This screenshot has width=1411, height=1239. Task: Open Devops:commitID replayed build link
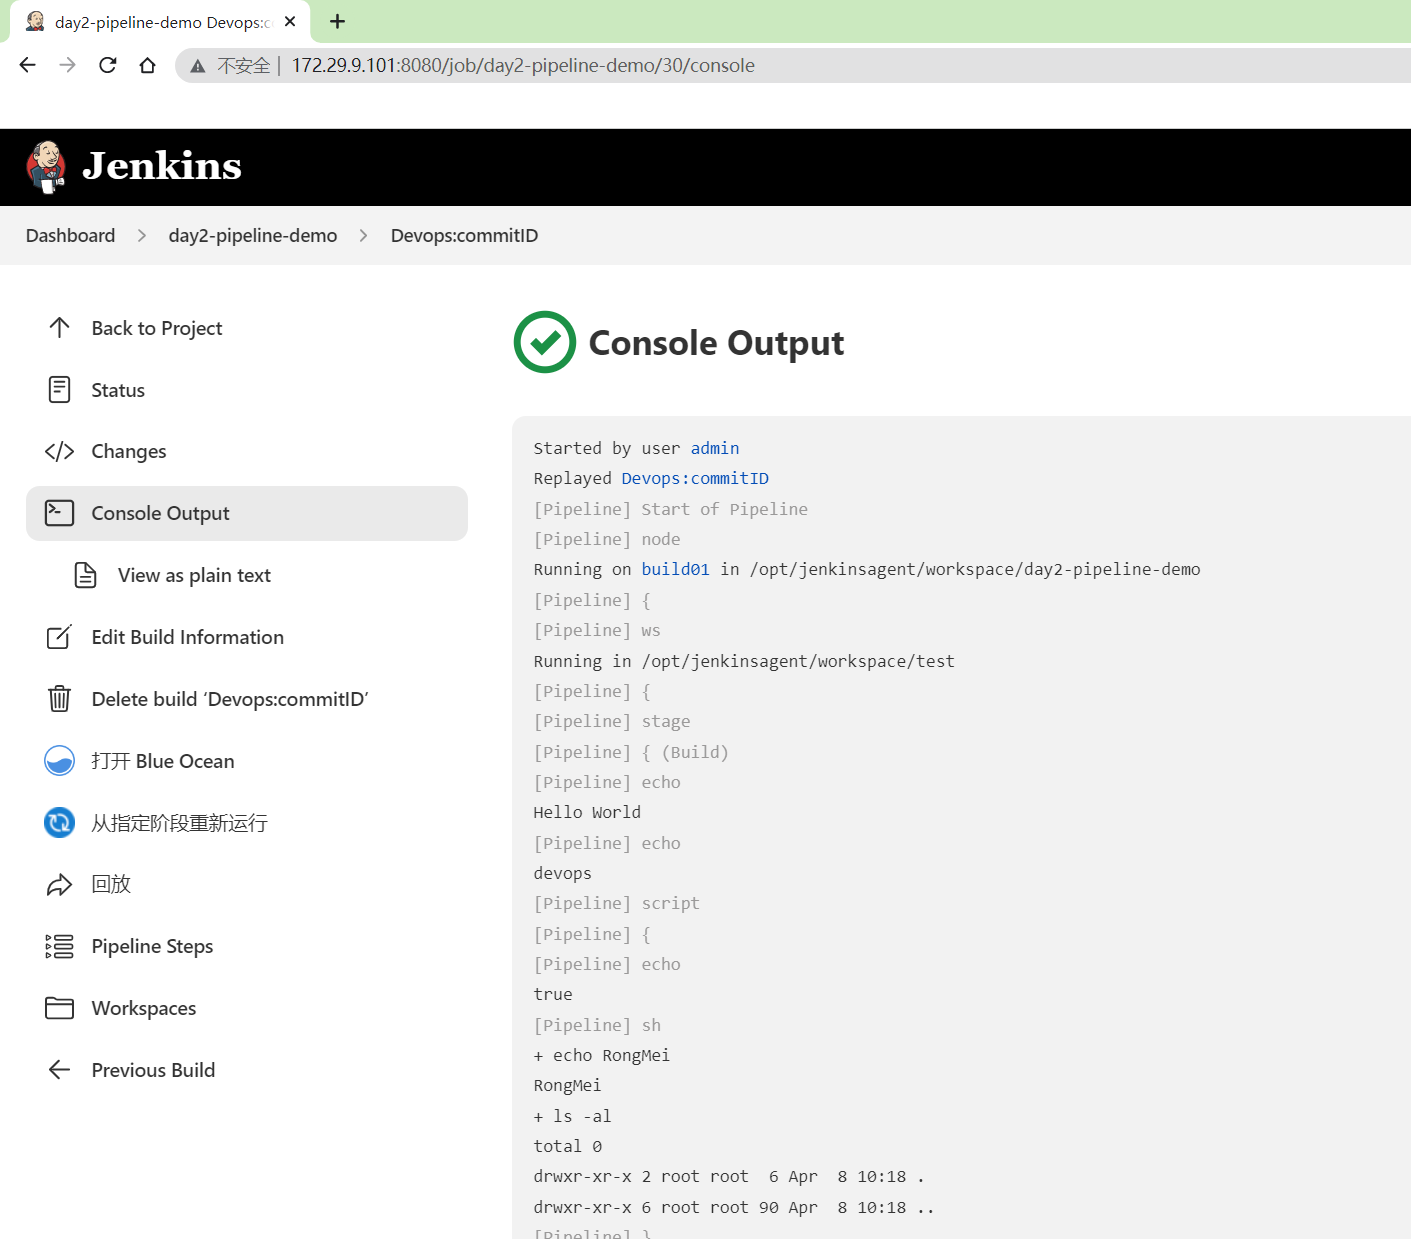695,478
